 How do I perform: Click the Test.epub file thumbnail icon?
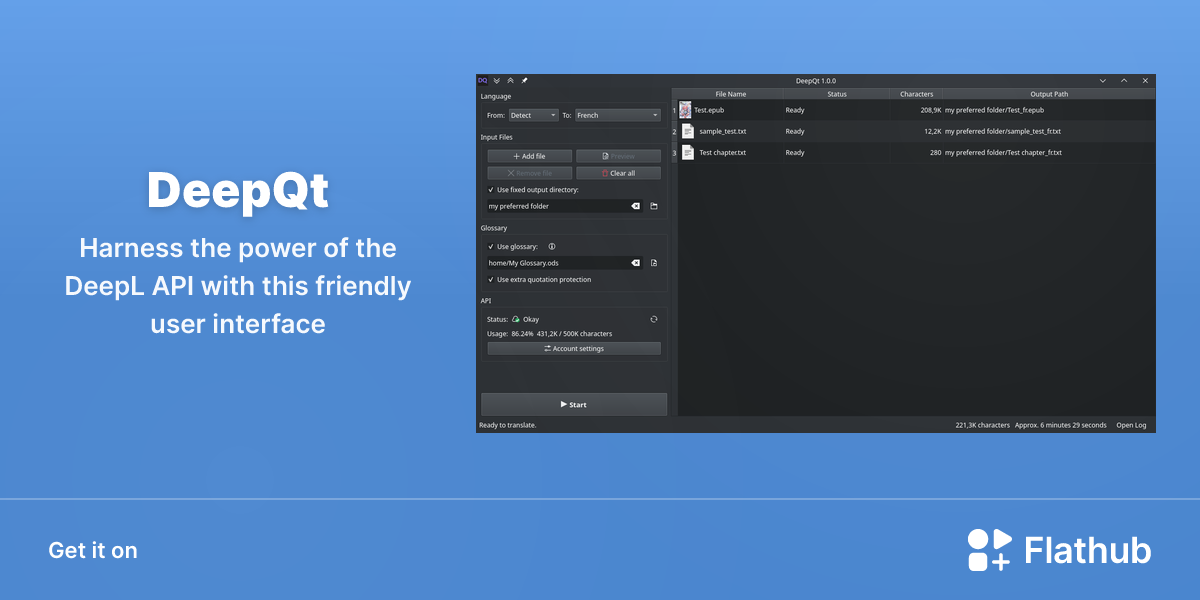tap(685, 110)
